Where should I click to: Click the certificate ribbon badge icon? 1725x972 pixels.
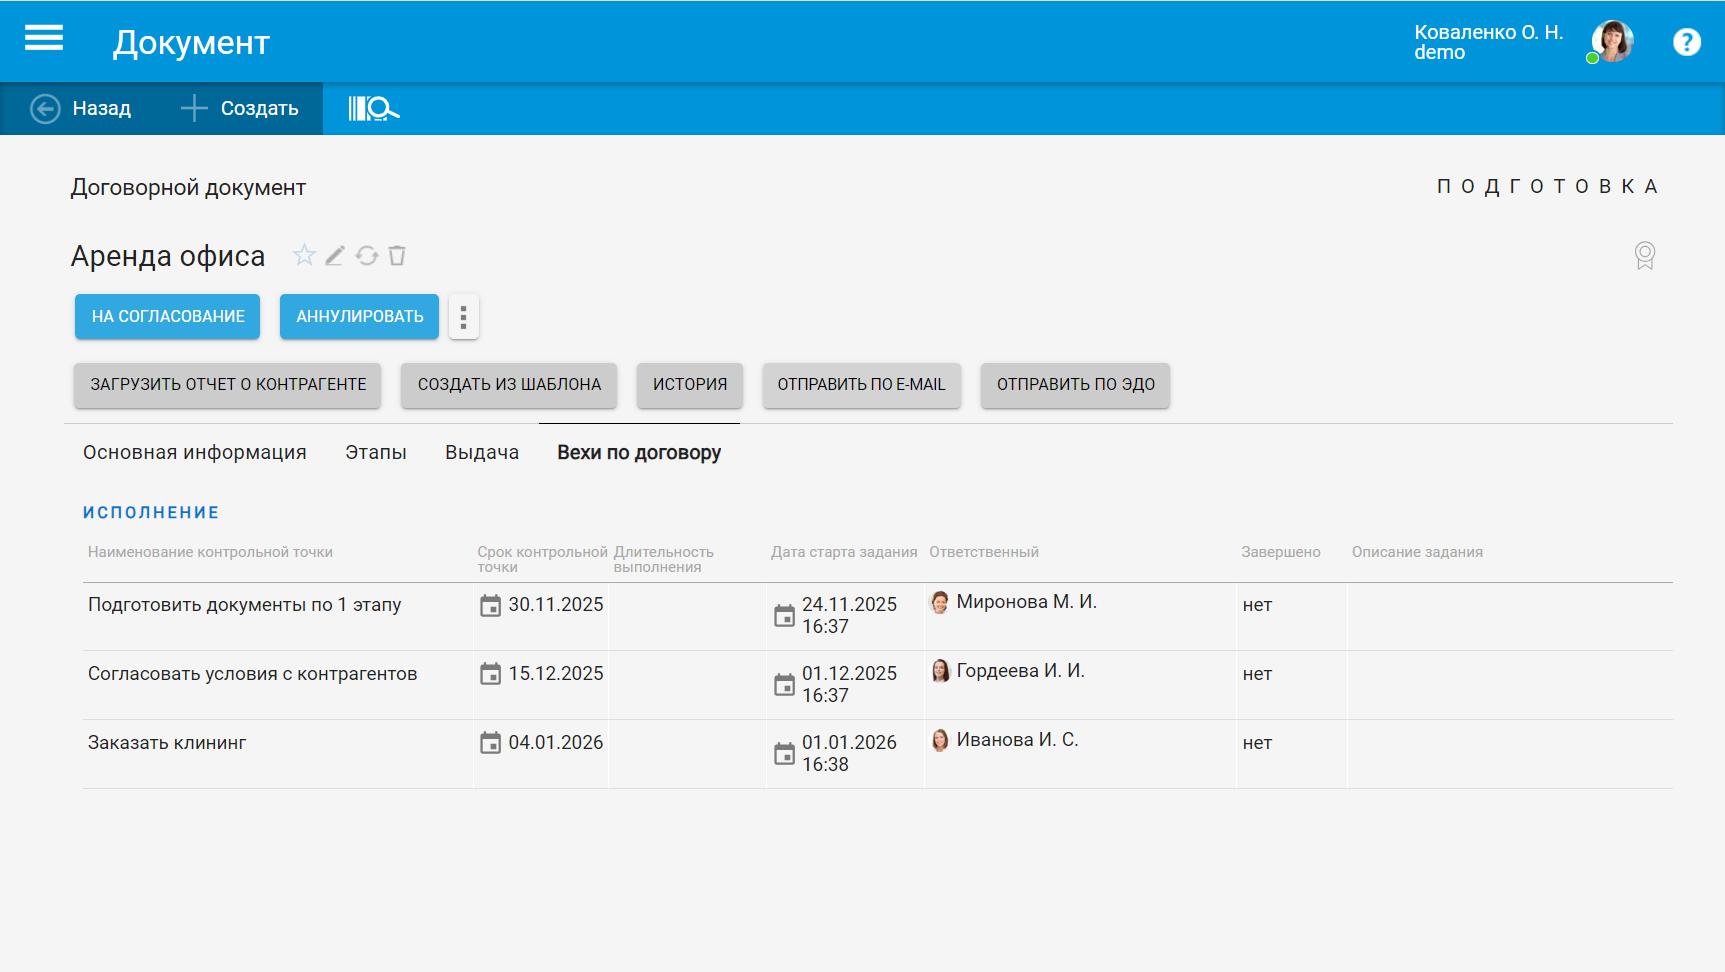coord(1644,256)
